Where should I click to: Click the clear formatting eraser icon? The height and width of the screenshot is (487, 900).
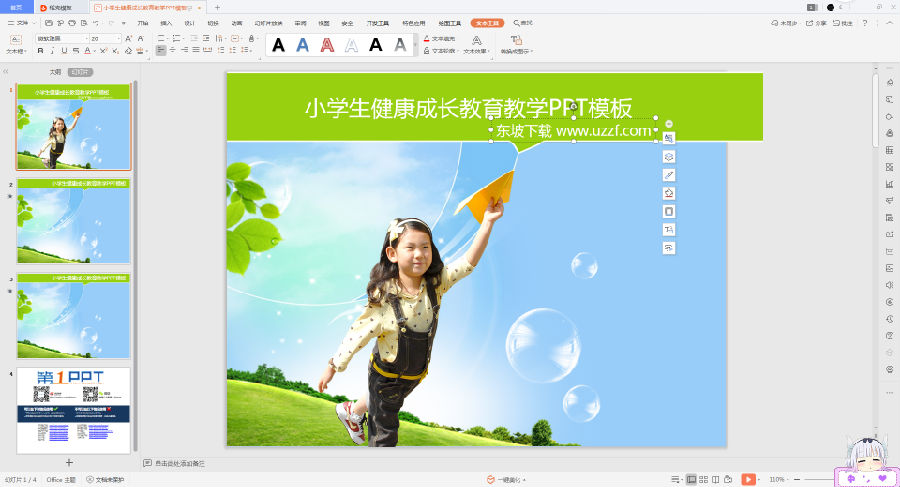tap(128, 51)
